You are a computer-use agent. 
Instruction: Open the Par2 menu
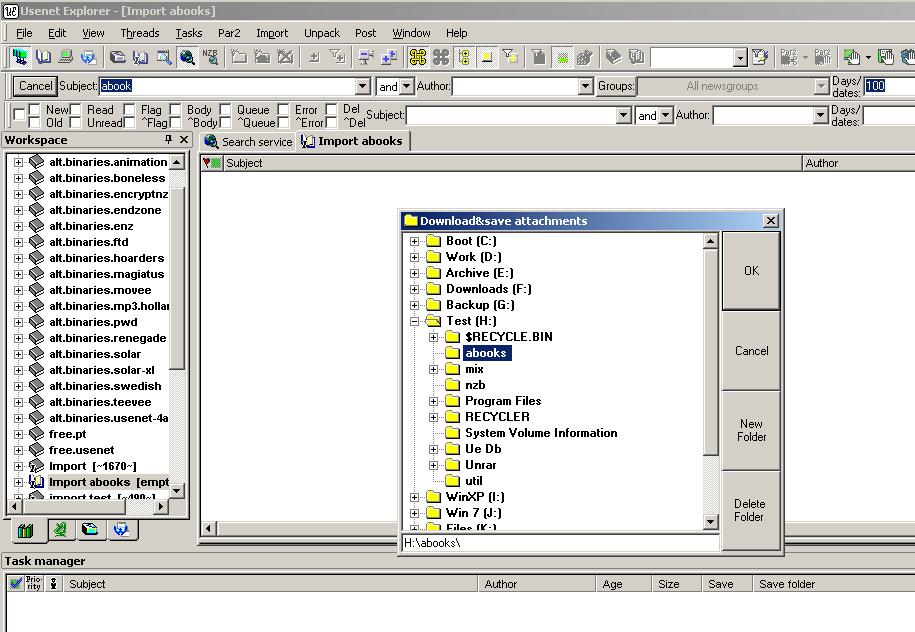tap(229, 33)
